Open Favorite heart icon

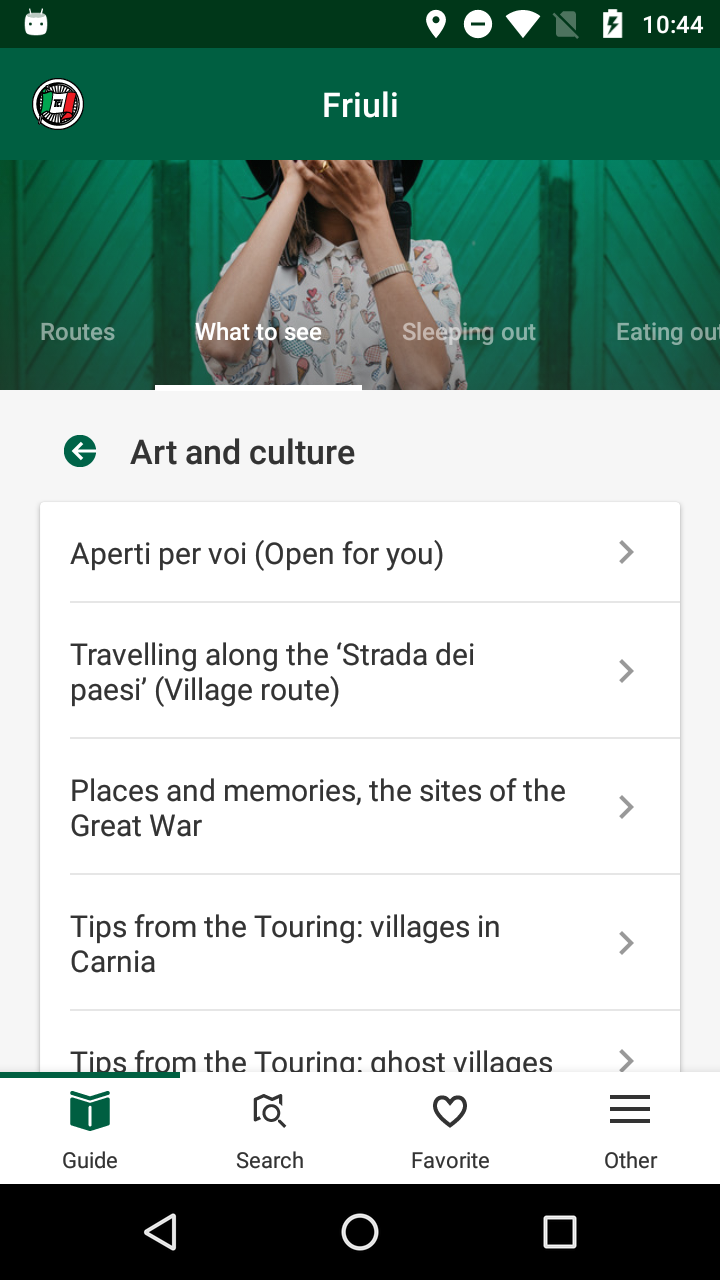450,1111
